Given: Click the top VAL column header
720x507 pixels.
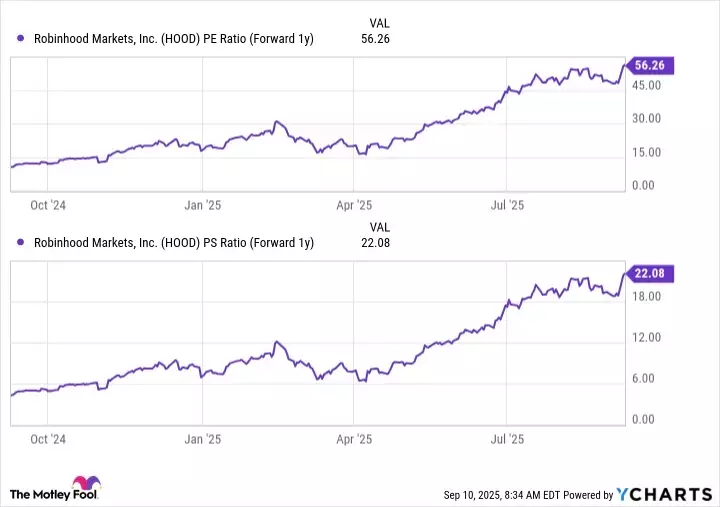Looking at the screenshot, I should [x=379, y=20].
